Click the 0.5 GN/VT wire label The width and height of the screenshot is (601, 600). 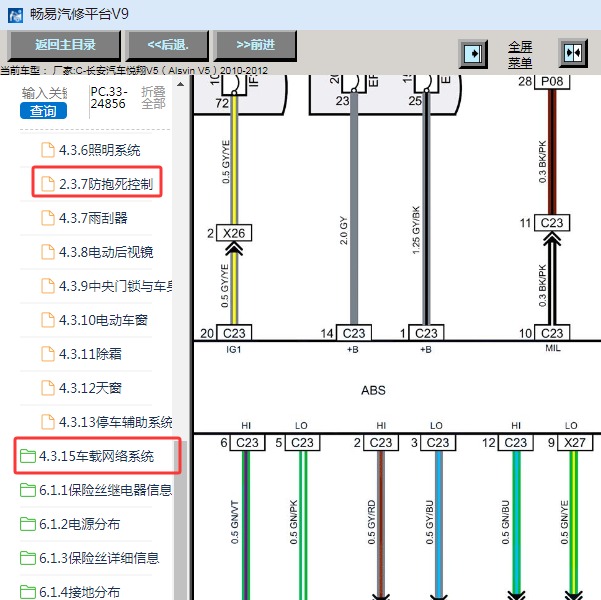(x=235, y=522)
